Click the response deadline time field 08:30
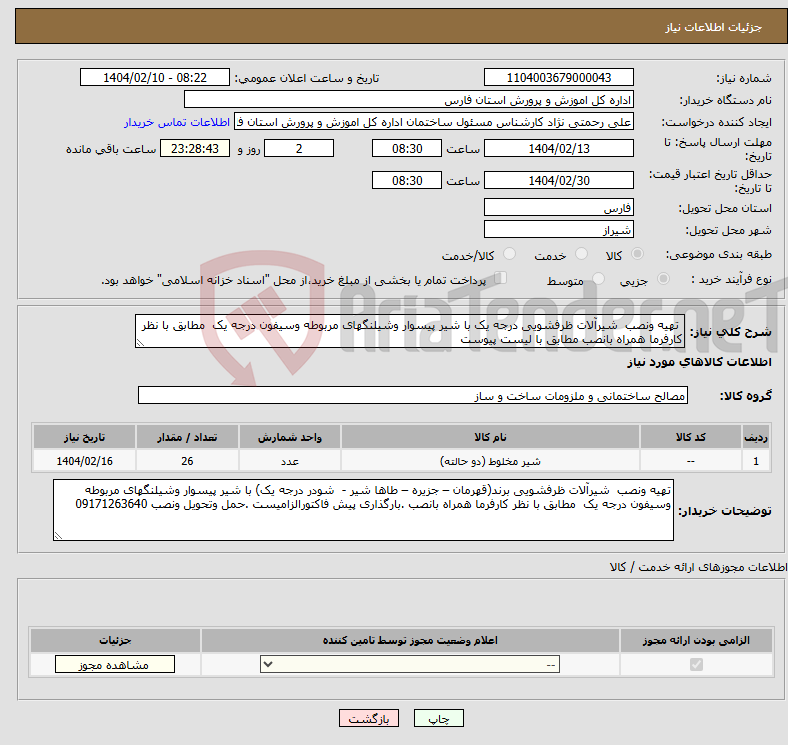This screenshot has width=788, height=745. 407,149
